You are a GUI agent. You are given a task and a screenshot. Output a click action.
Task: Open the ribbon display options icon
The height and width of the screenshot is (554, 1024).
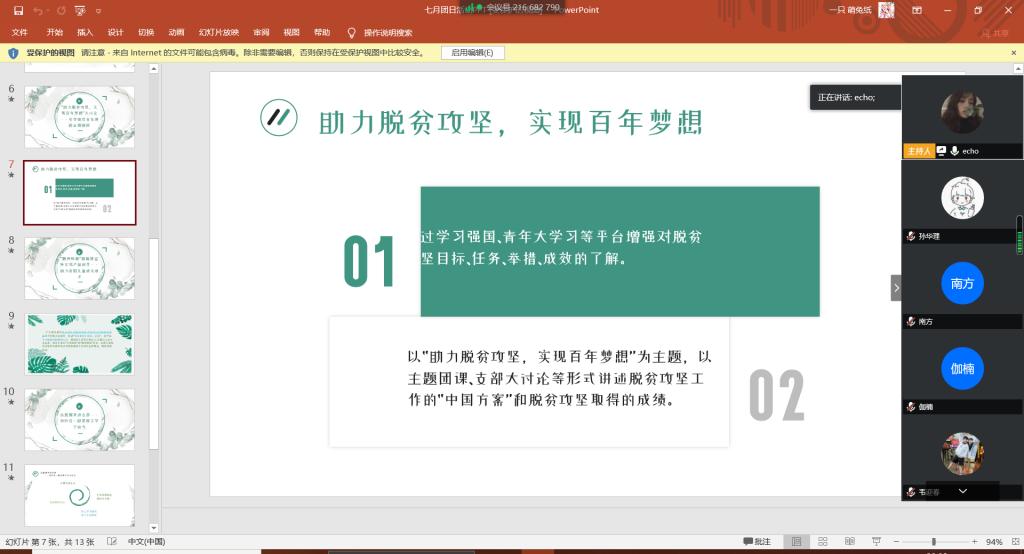917,10
